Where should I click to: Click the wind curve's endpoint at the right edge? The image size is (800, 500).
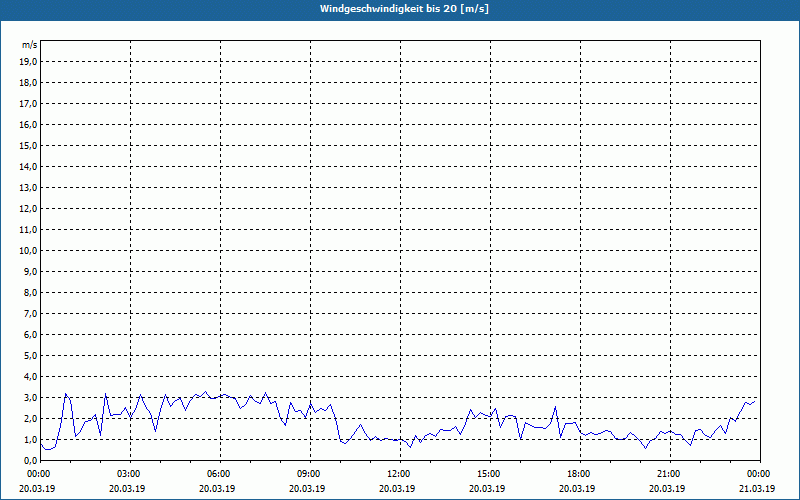(x=757, y=399)
